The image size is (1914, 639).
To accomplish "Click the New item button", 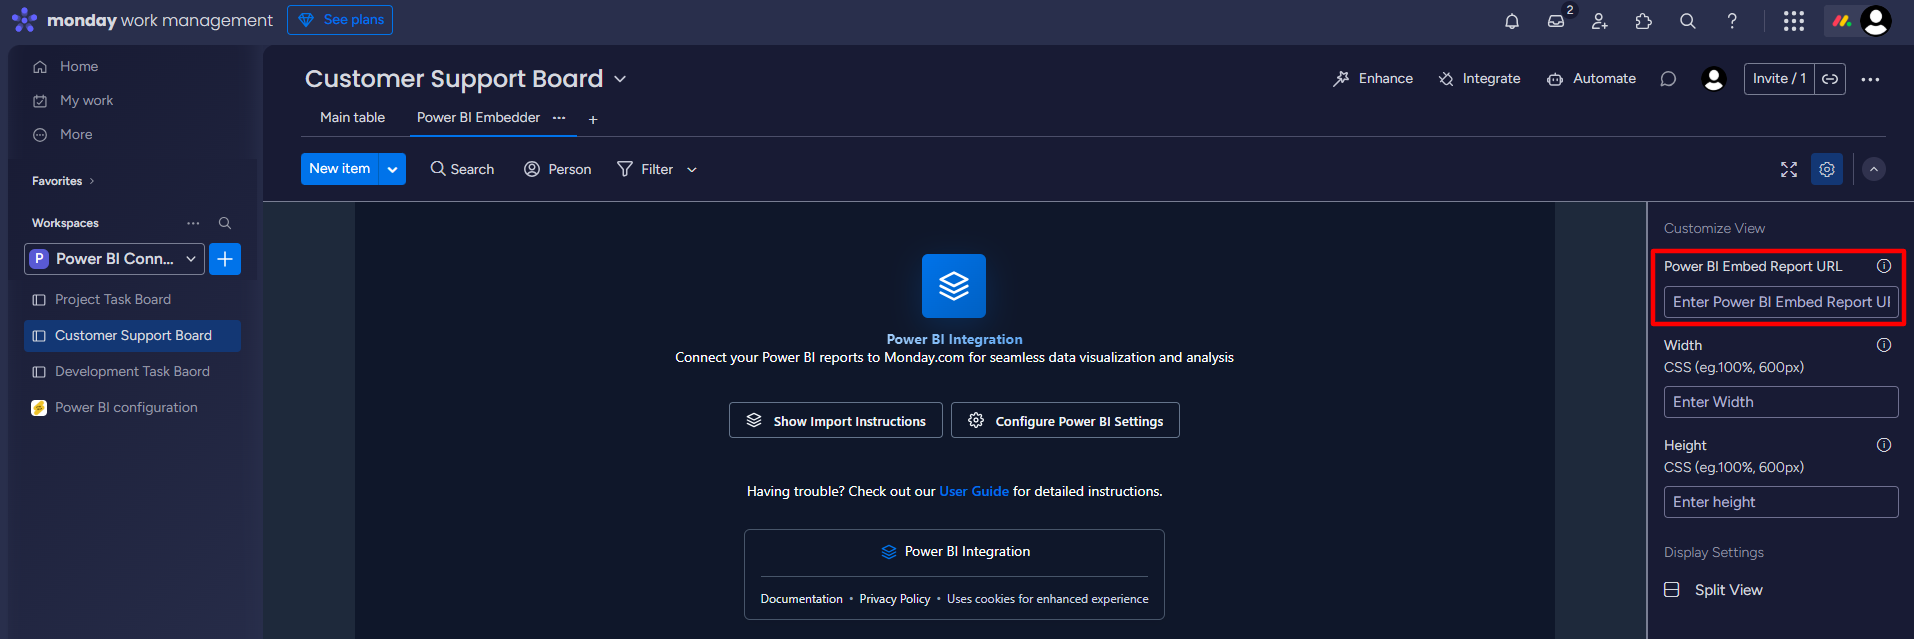I will point(340,169).
